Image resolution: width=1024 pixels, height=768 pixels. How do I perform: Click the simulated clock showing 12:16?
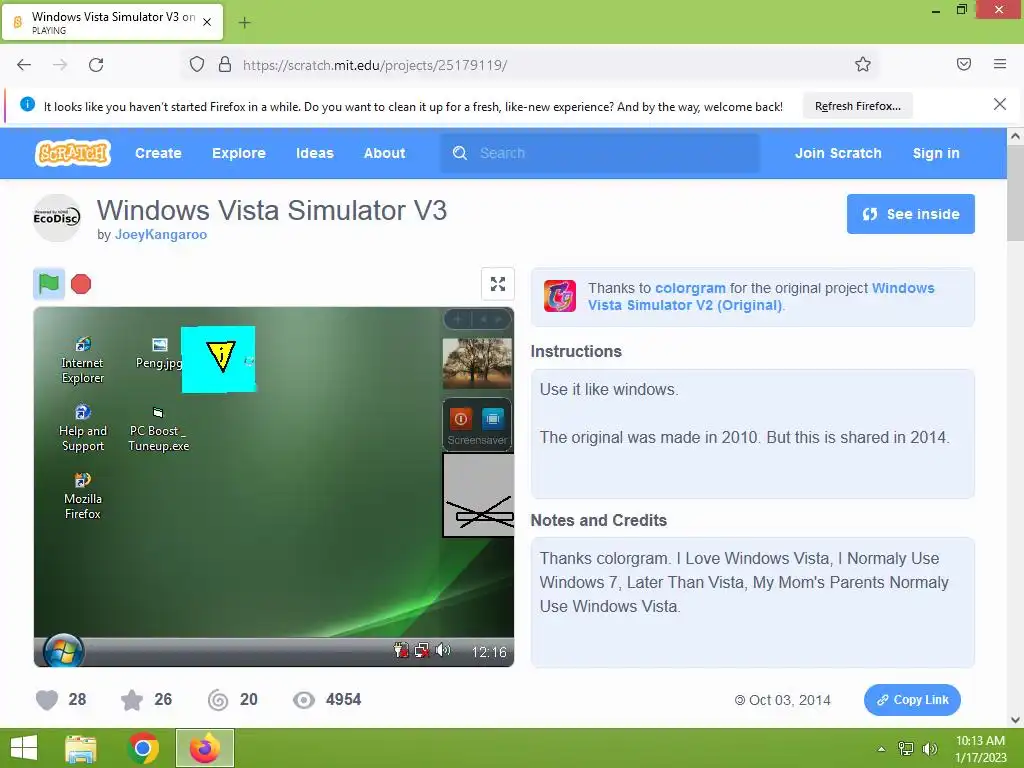tap(489, 652)
